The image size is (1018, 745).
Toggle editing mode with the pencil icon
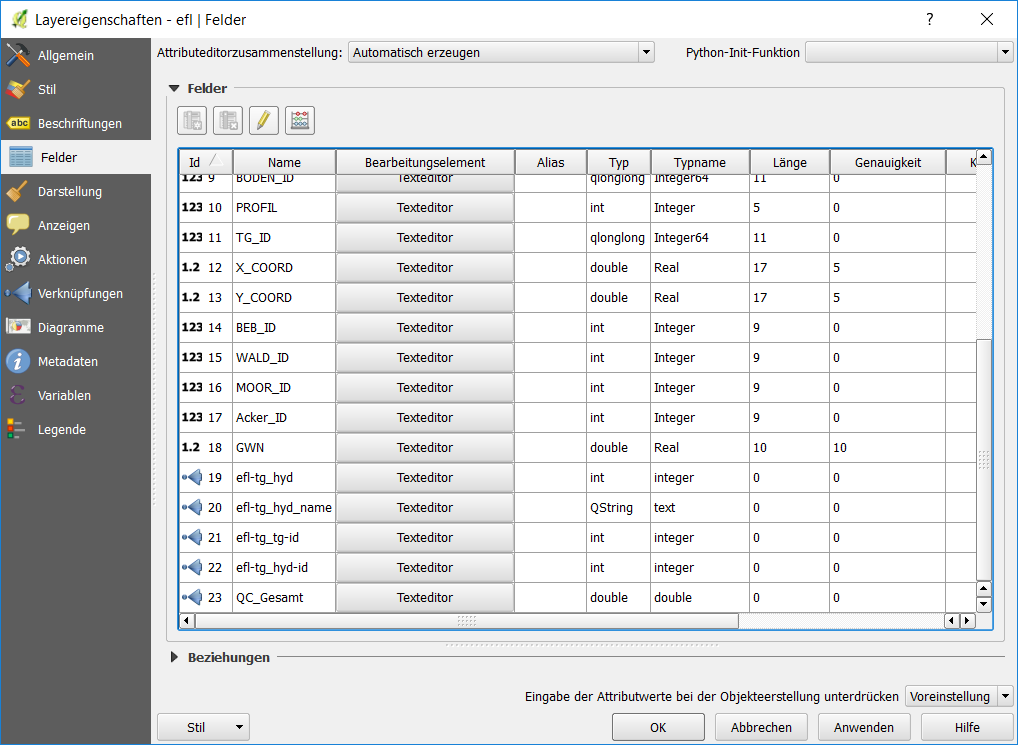pos(264,121)
